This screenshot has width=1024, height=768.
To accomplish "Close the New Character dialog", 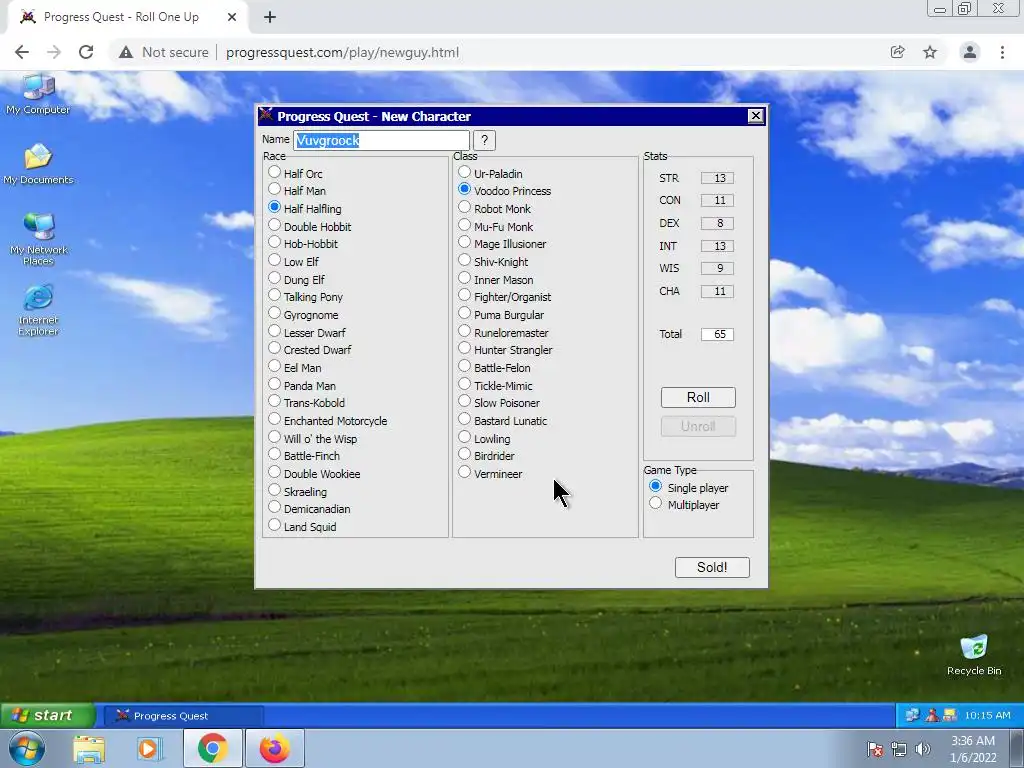I will coord(756,116).
